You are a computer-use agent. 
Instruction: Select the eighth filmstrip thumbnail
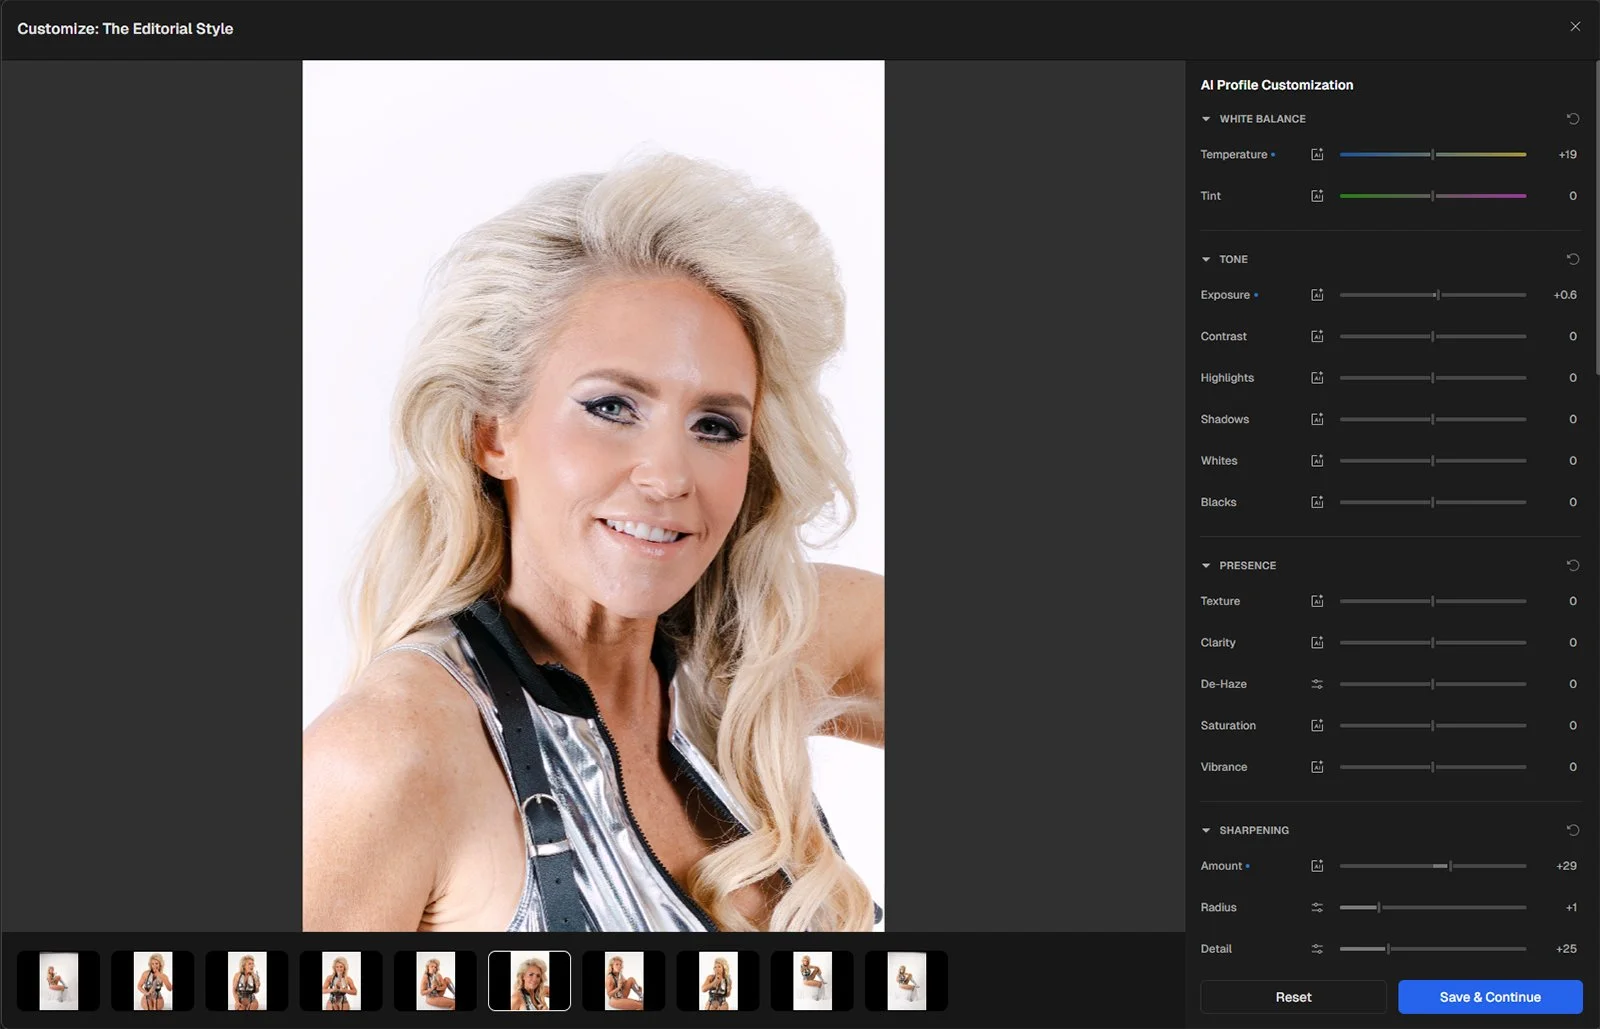[718, 981]
